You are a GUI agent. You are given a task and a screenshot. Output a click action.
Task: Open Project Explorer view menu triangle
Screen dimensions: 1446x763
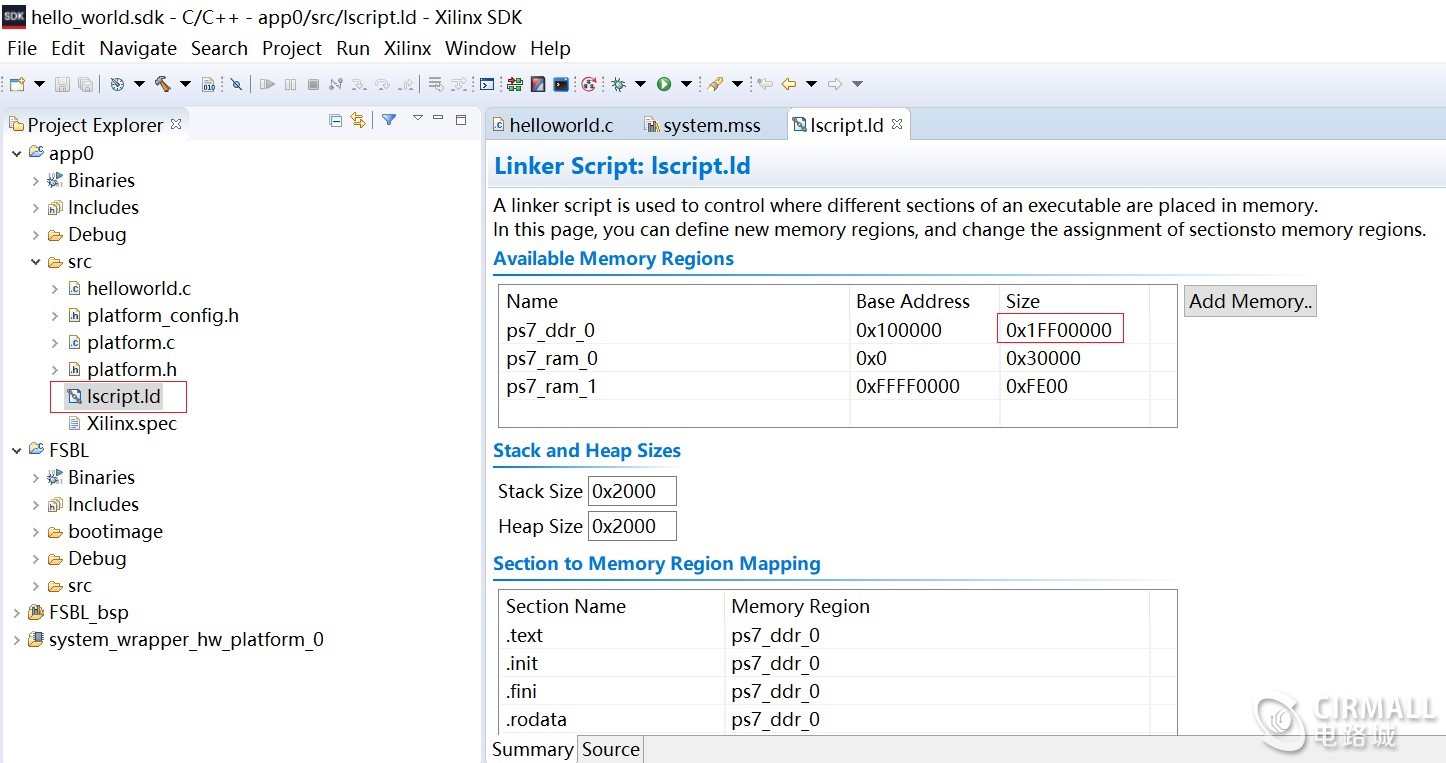coord(417,118)
